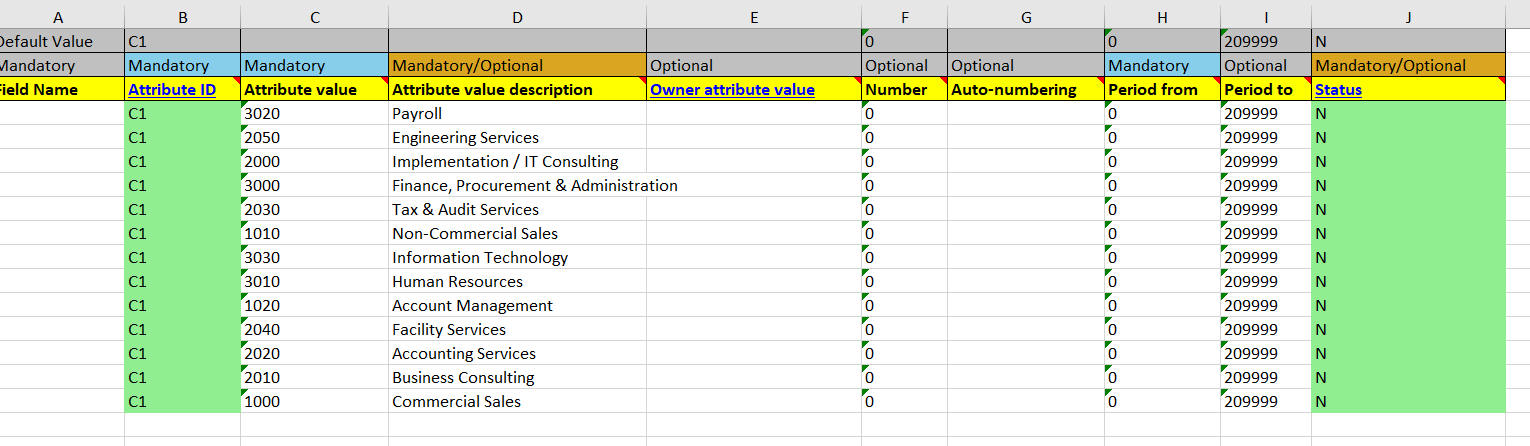Select Status N in Commercial Sales row
Viewport: 1530px width, 446px height.
pyautogui.click(x=1408, y=401)
